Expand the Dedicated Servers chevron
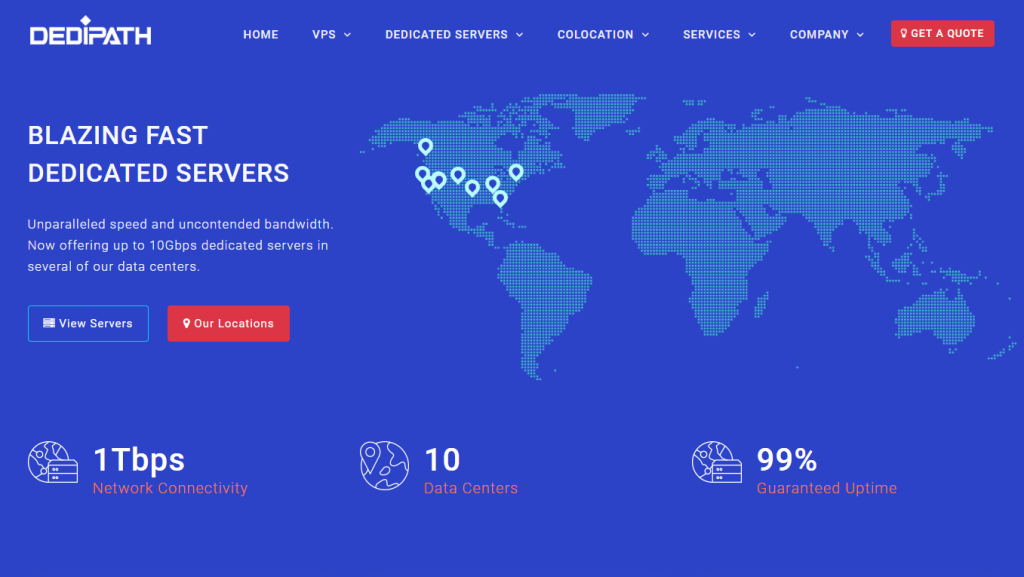Viewport: 1024px width, 577px height. pyautogui.click(x=520, y=35)
